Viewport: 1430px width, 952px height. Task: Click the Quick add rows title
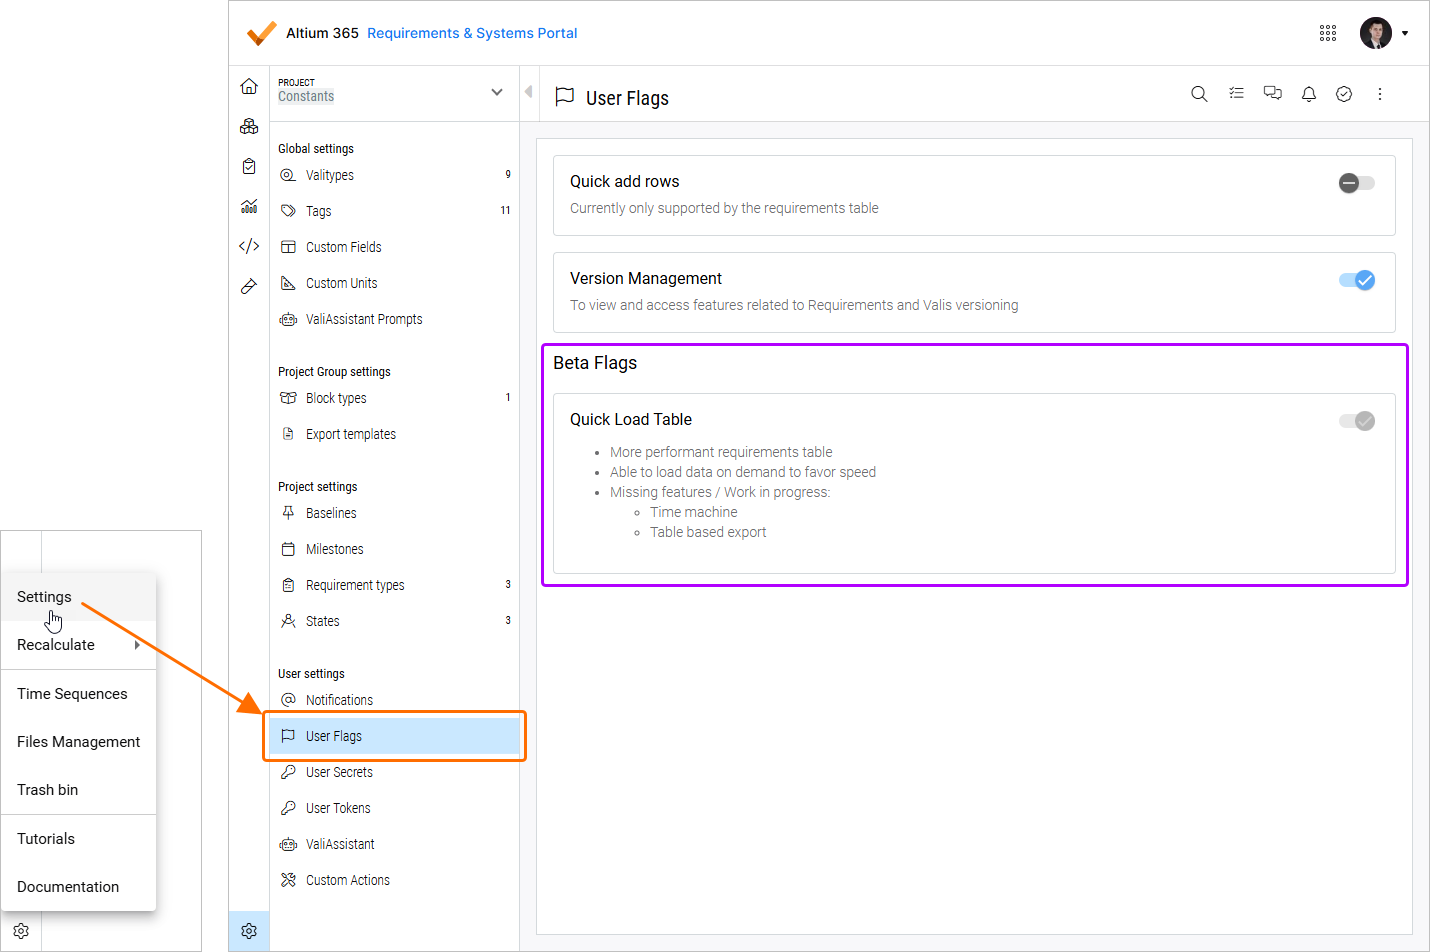tap(625, 182)
